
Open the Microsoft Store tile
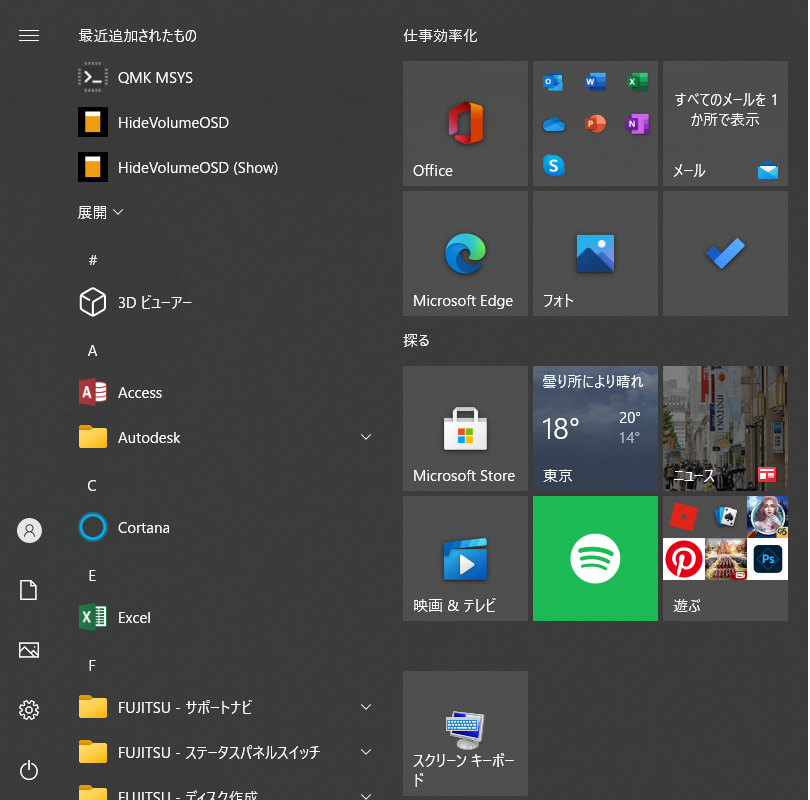coord(464,429)
